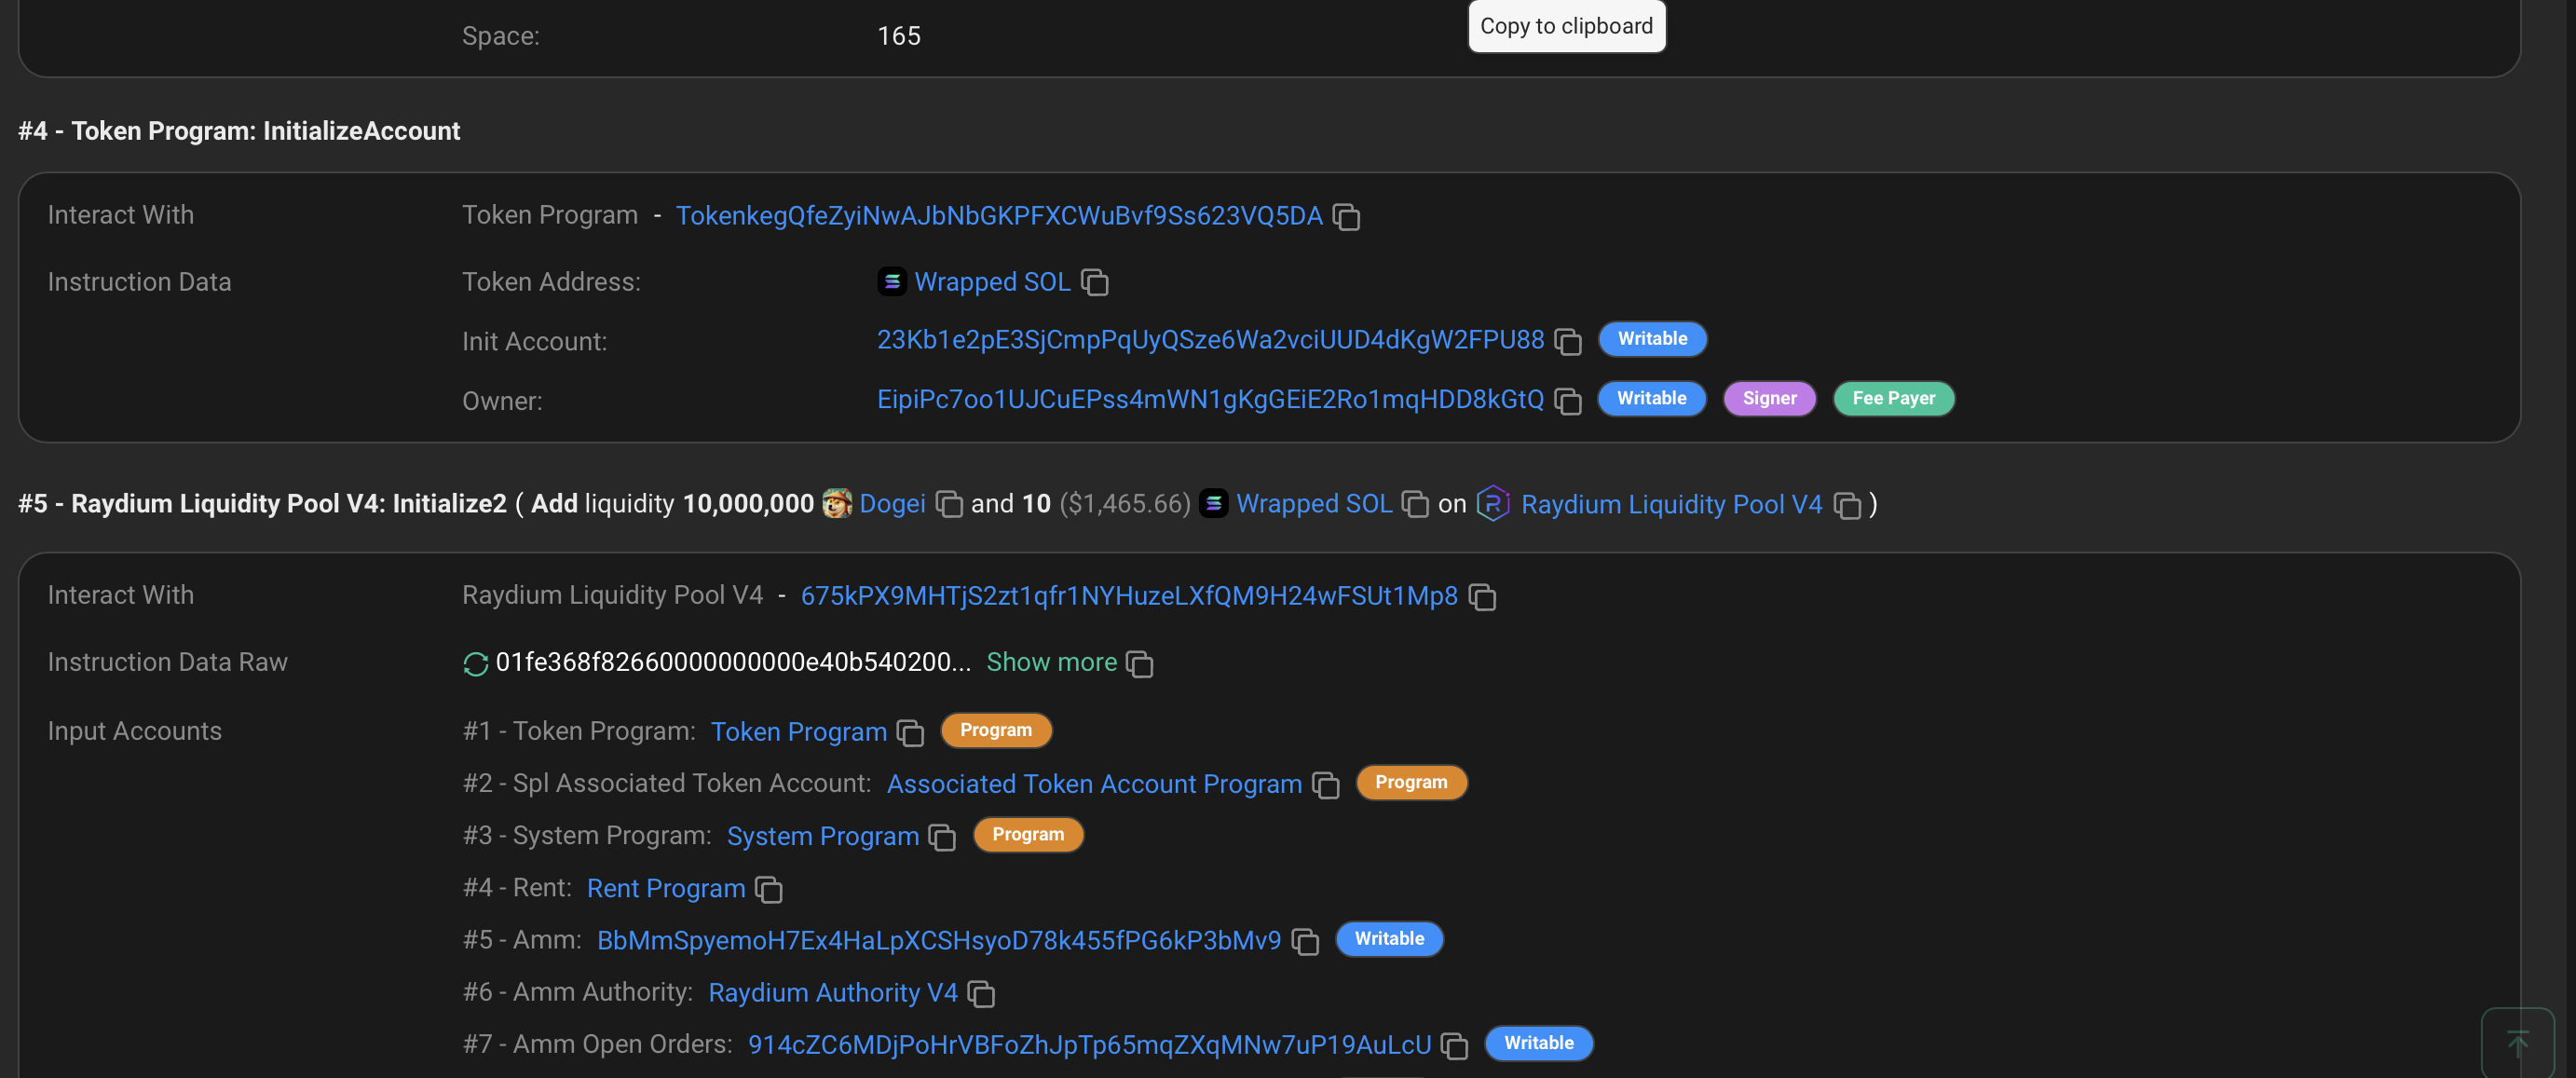The width and height of the screenshot is (2576, 1078).
Task: Click Writable badge on Init Account row
Action: [x=1652, y=339]
